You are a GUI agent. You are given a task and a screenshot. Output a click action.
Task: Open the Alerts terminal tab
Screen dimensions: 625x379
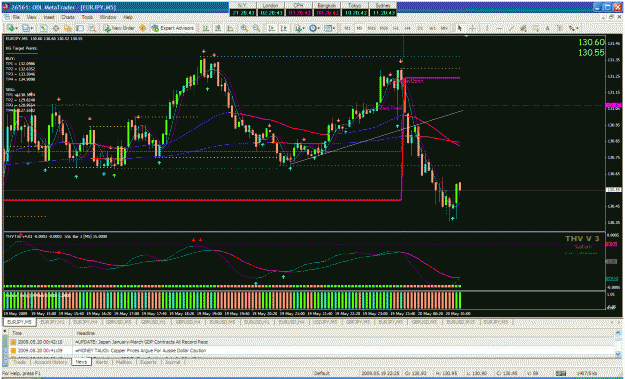102,362
